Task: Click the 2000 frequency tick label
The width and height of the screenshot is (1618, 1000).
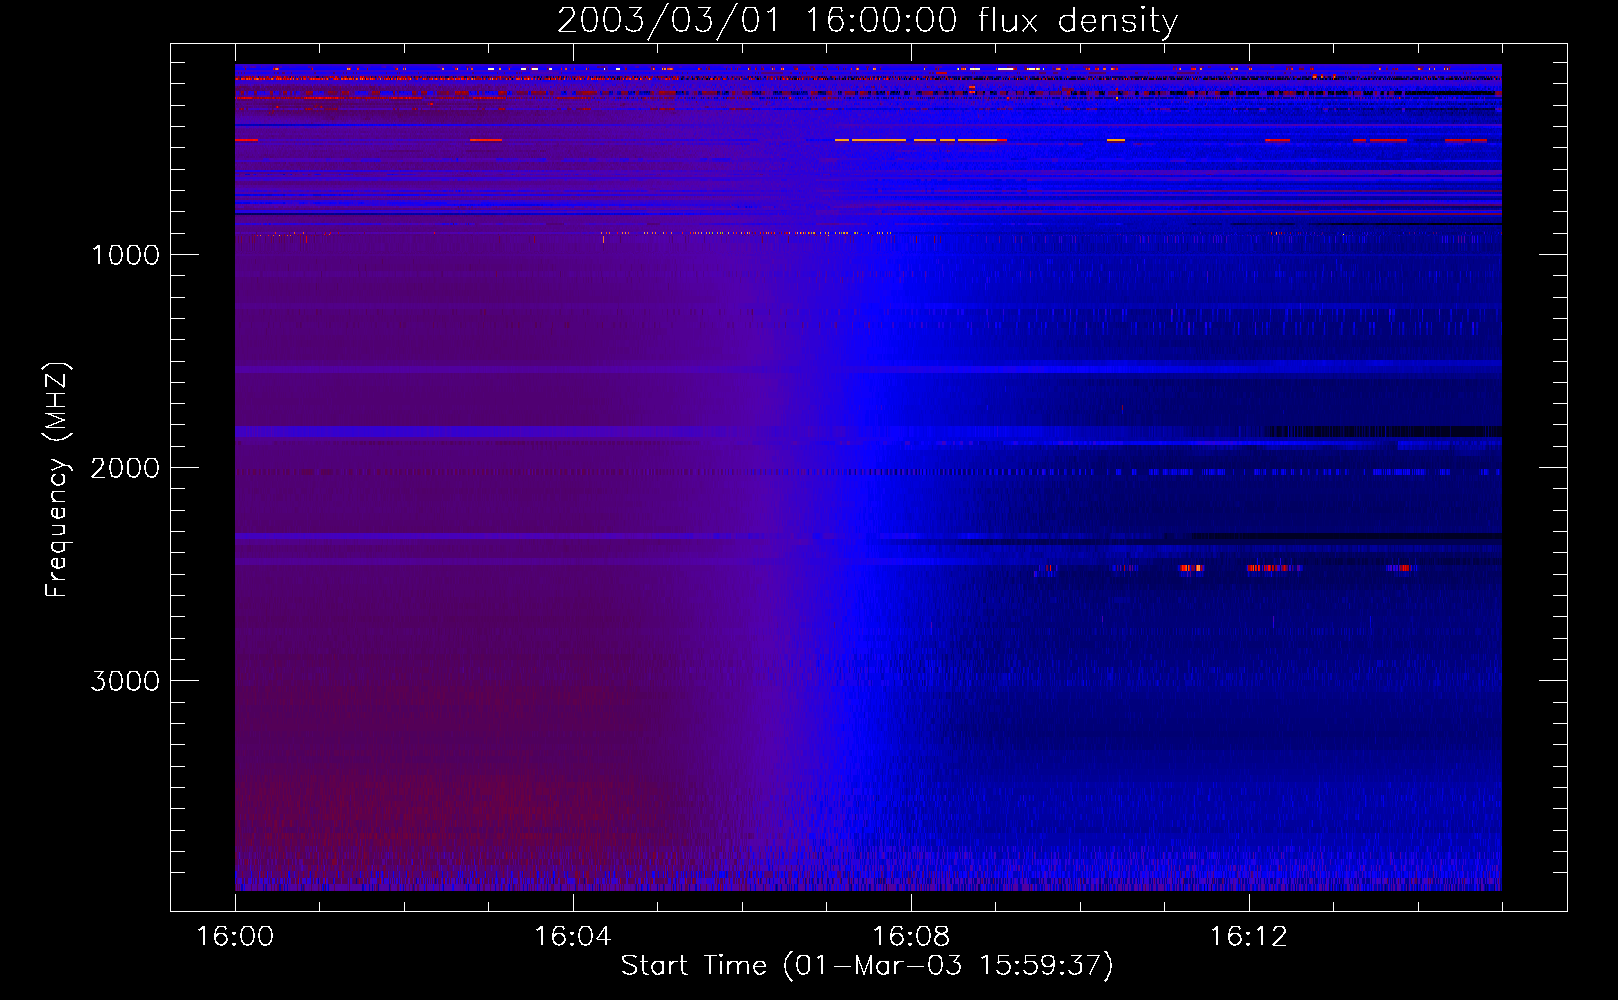Action: point(125,468)
